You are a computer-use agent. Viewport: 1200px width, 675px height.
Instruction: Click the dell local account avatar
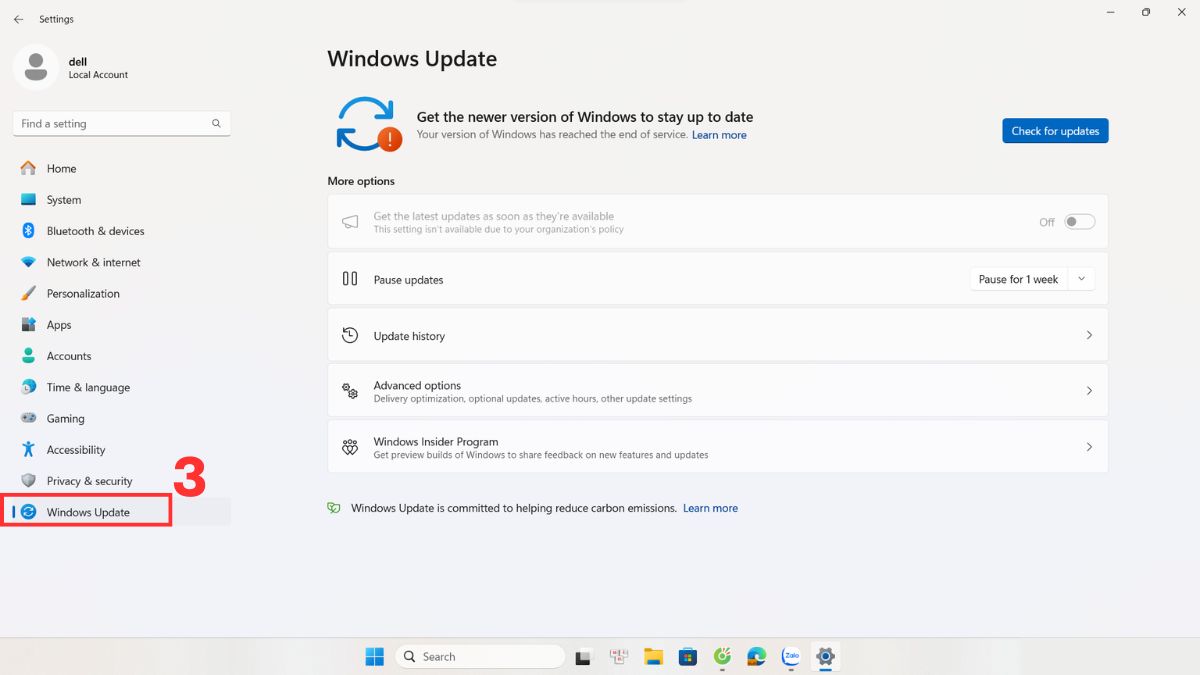(36, 67)
